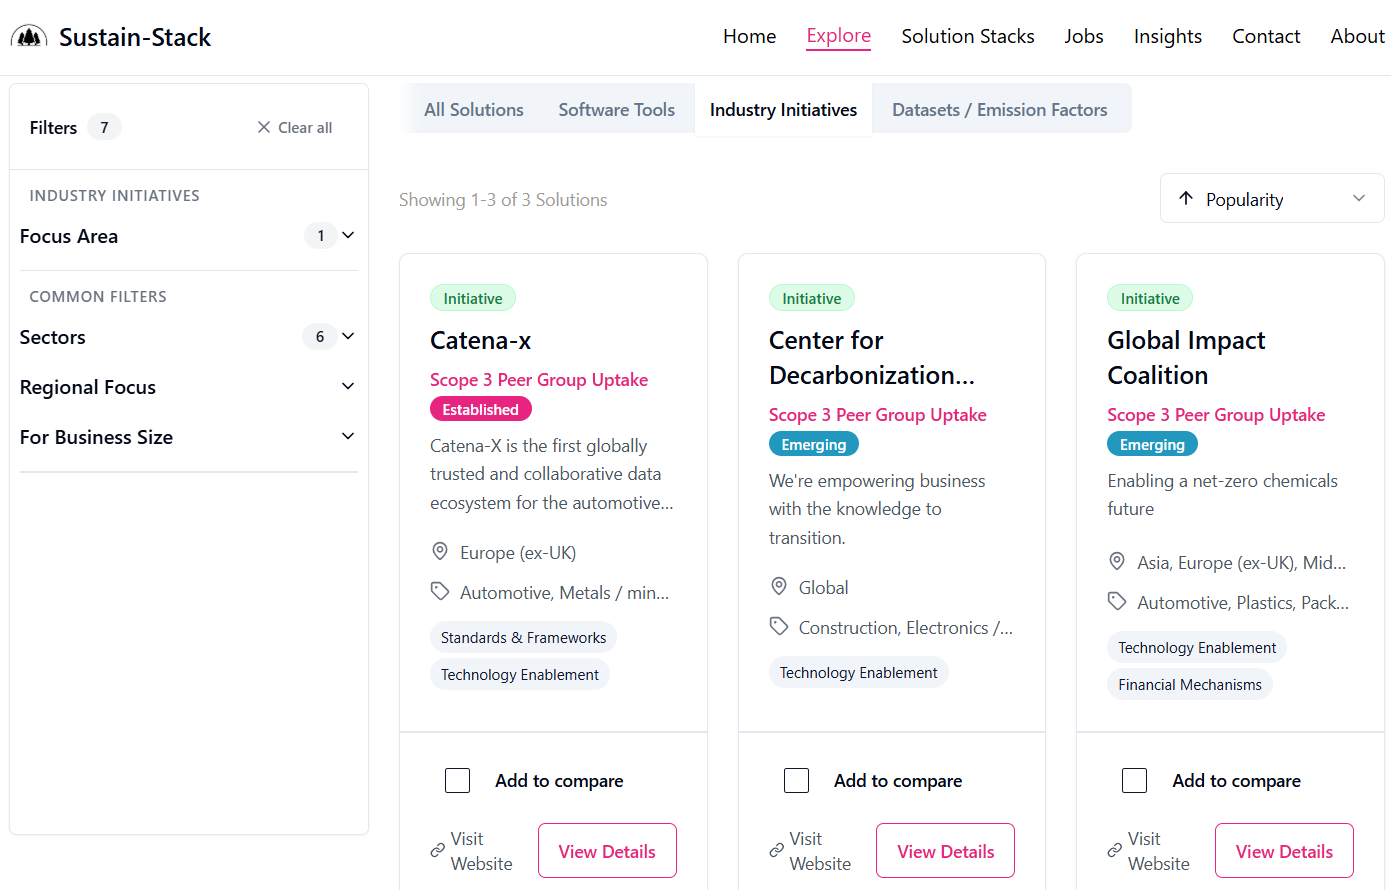Select the Industry Initiatives tab
Viewport: 1391px width, 890px height.
coord(783,109)
